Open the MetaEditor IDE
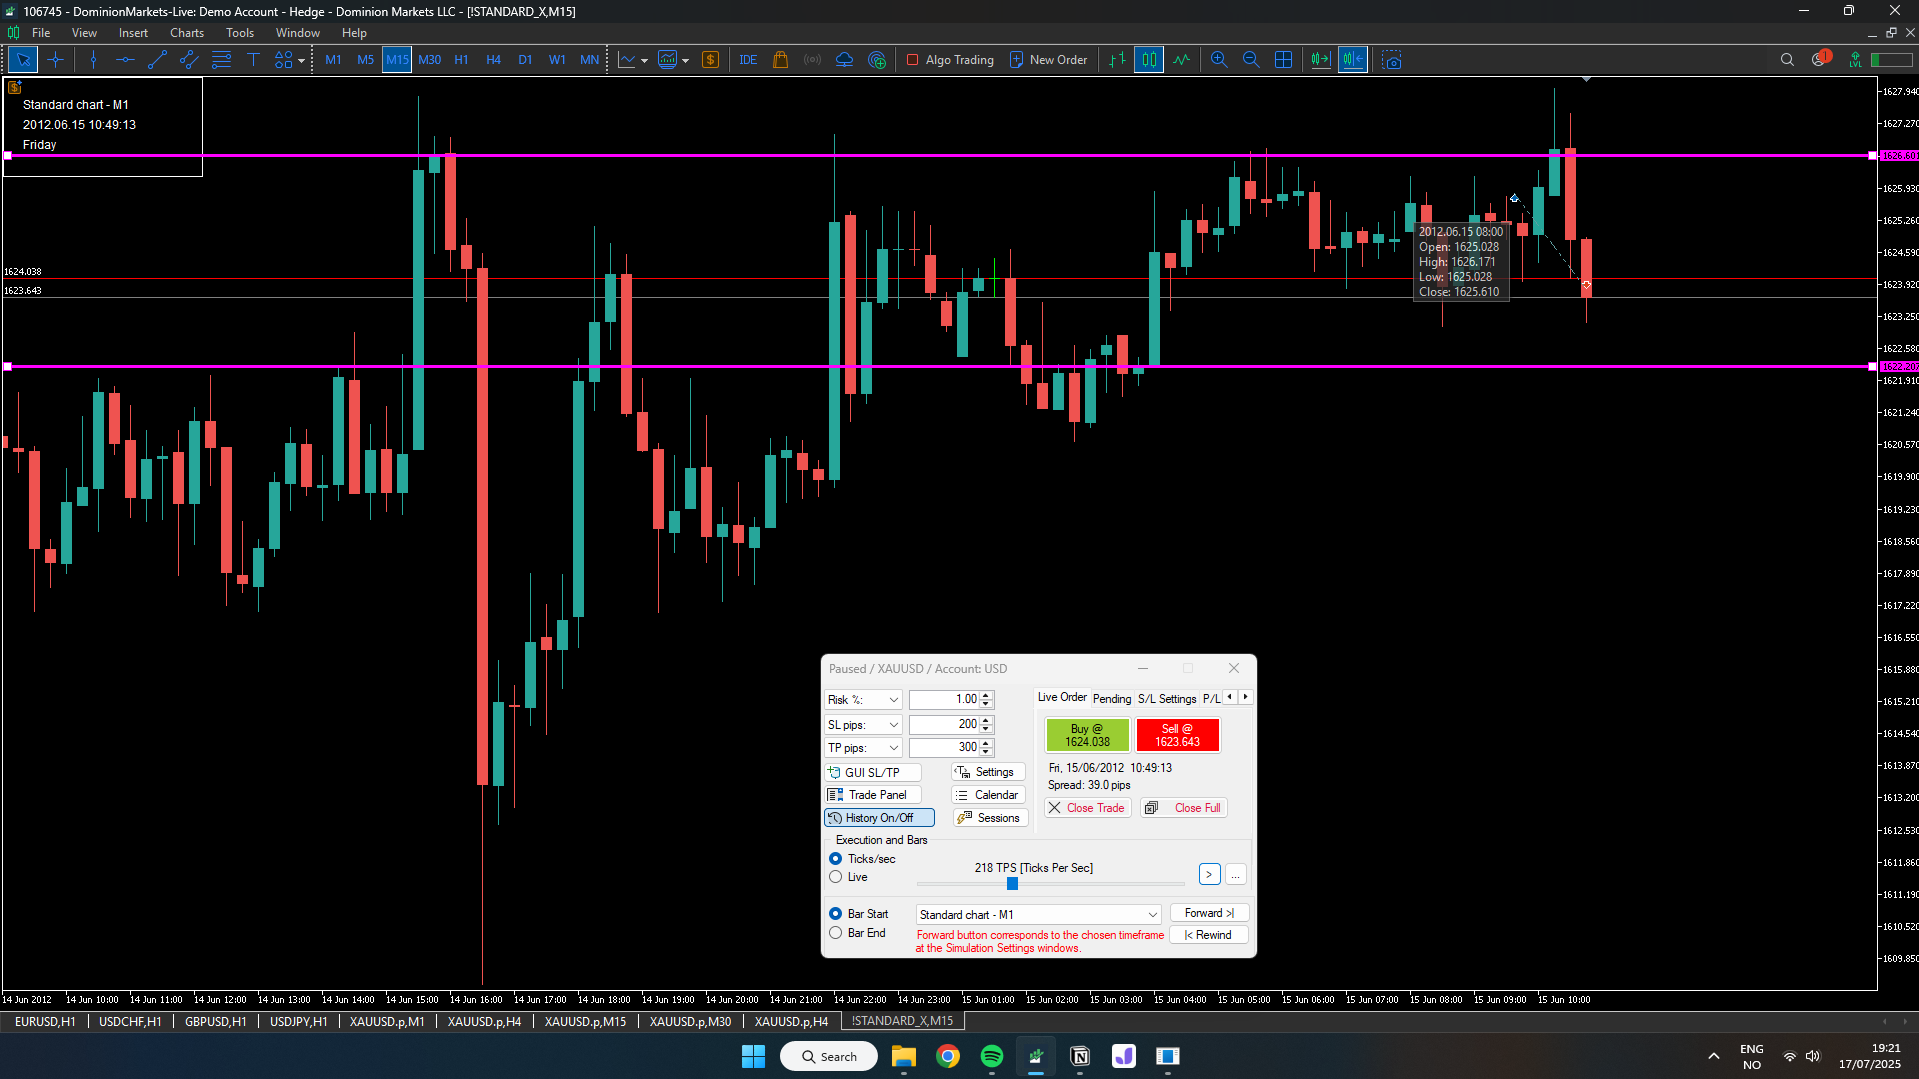This screenshot has width=1919, height=1079. tap(748, 60)
